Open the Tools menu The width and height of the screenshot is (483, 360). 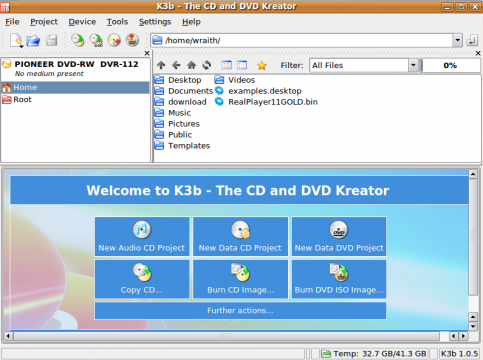117,22
